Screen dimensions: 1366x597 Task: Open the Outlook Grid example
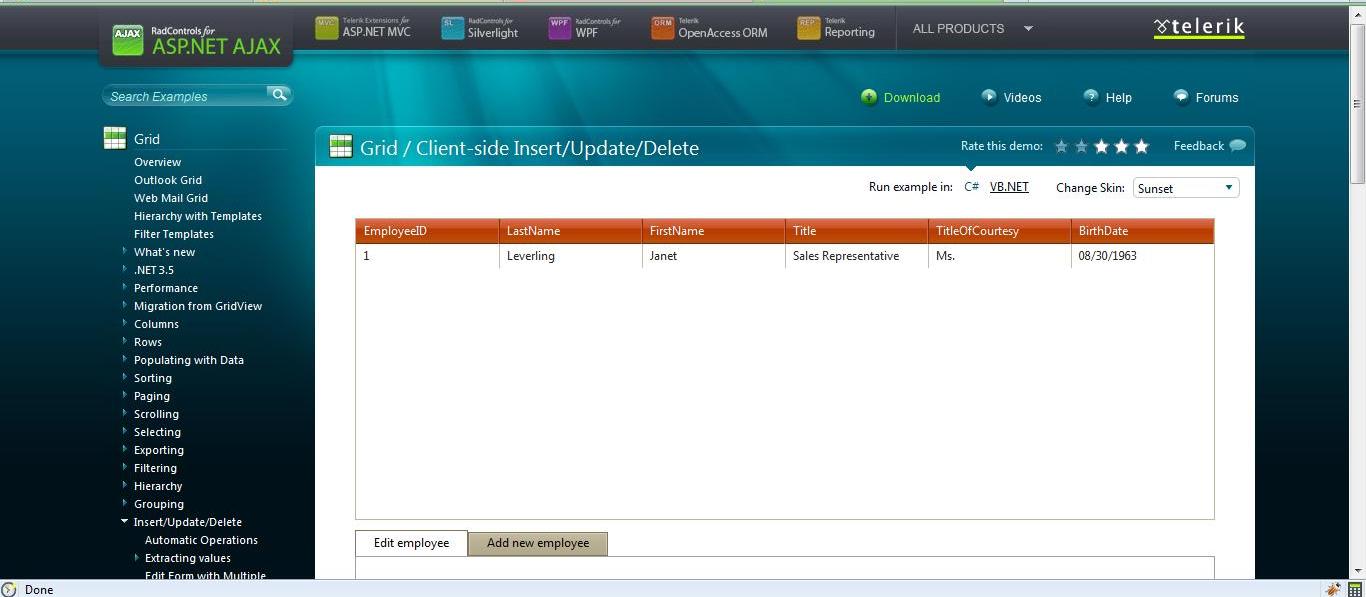click(x=168, y=180)
